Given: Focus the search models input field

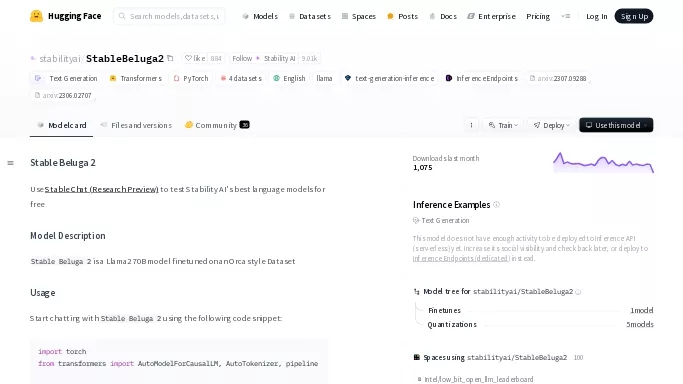Looking at the screenshot, I should 169,16.
